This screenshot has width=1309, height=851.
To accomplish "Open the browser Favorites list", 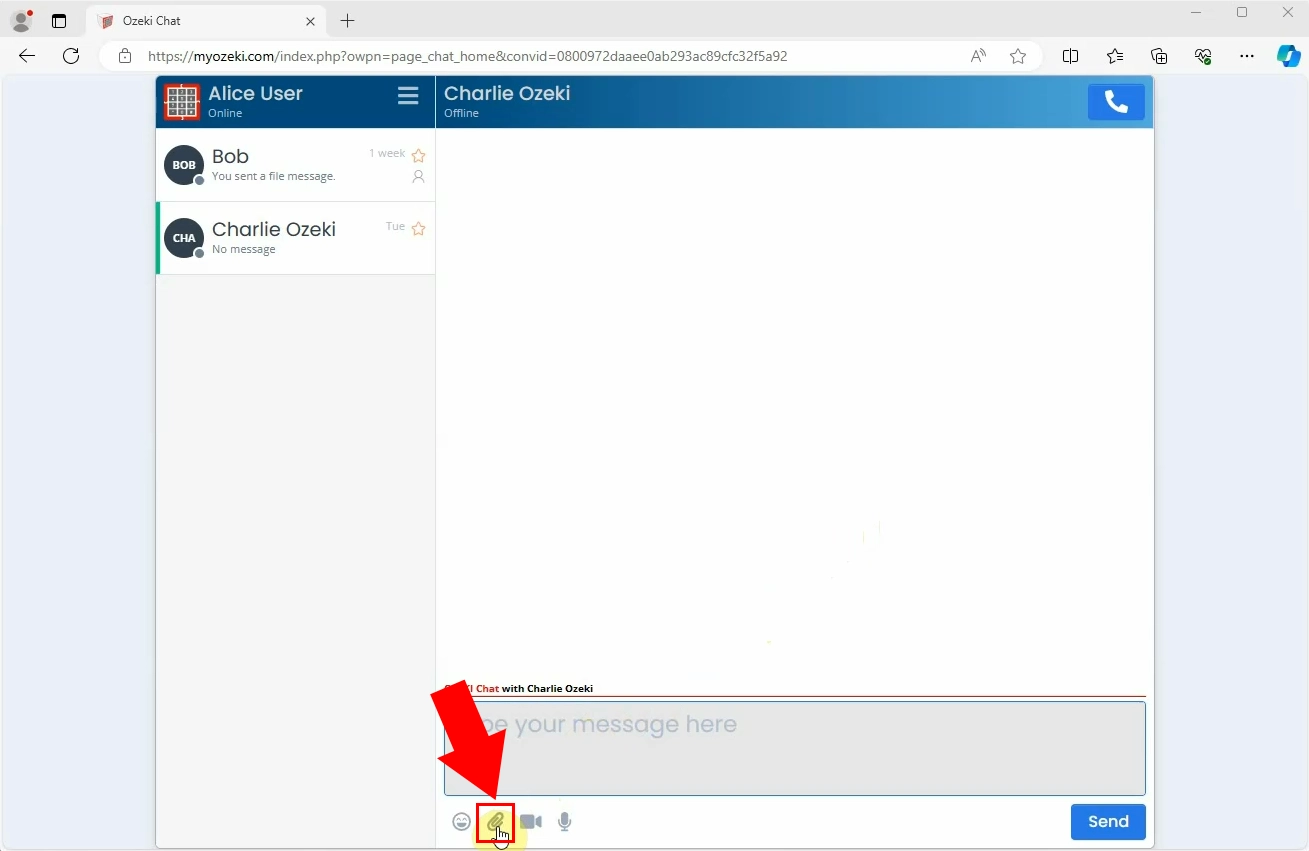I will point(1115,56).
